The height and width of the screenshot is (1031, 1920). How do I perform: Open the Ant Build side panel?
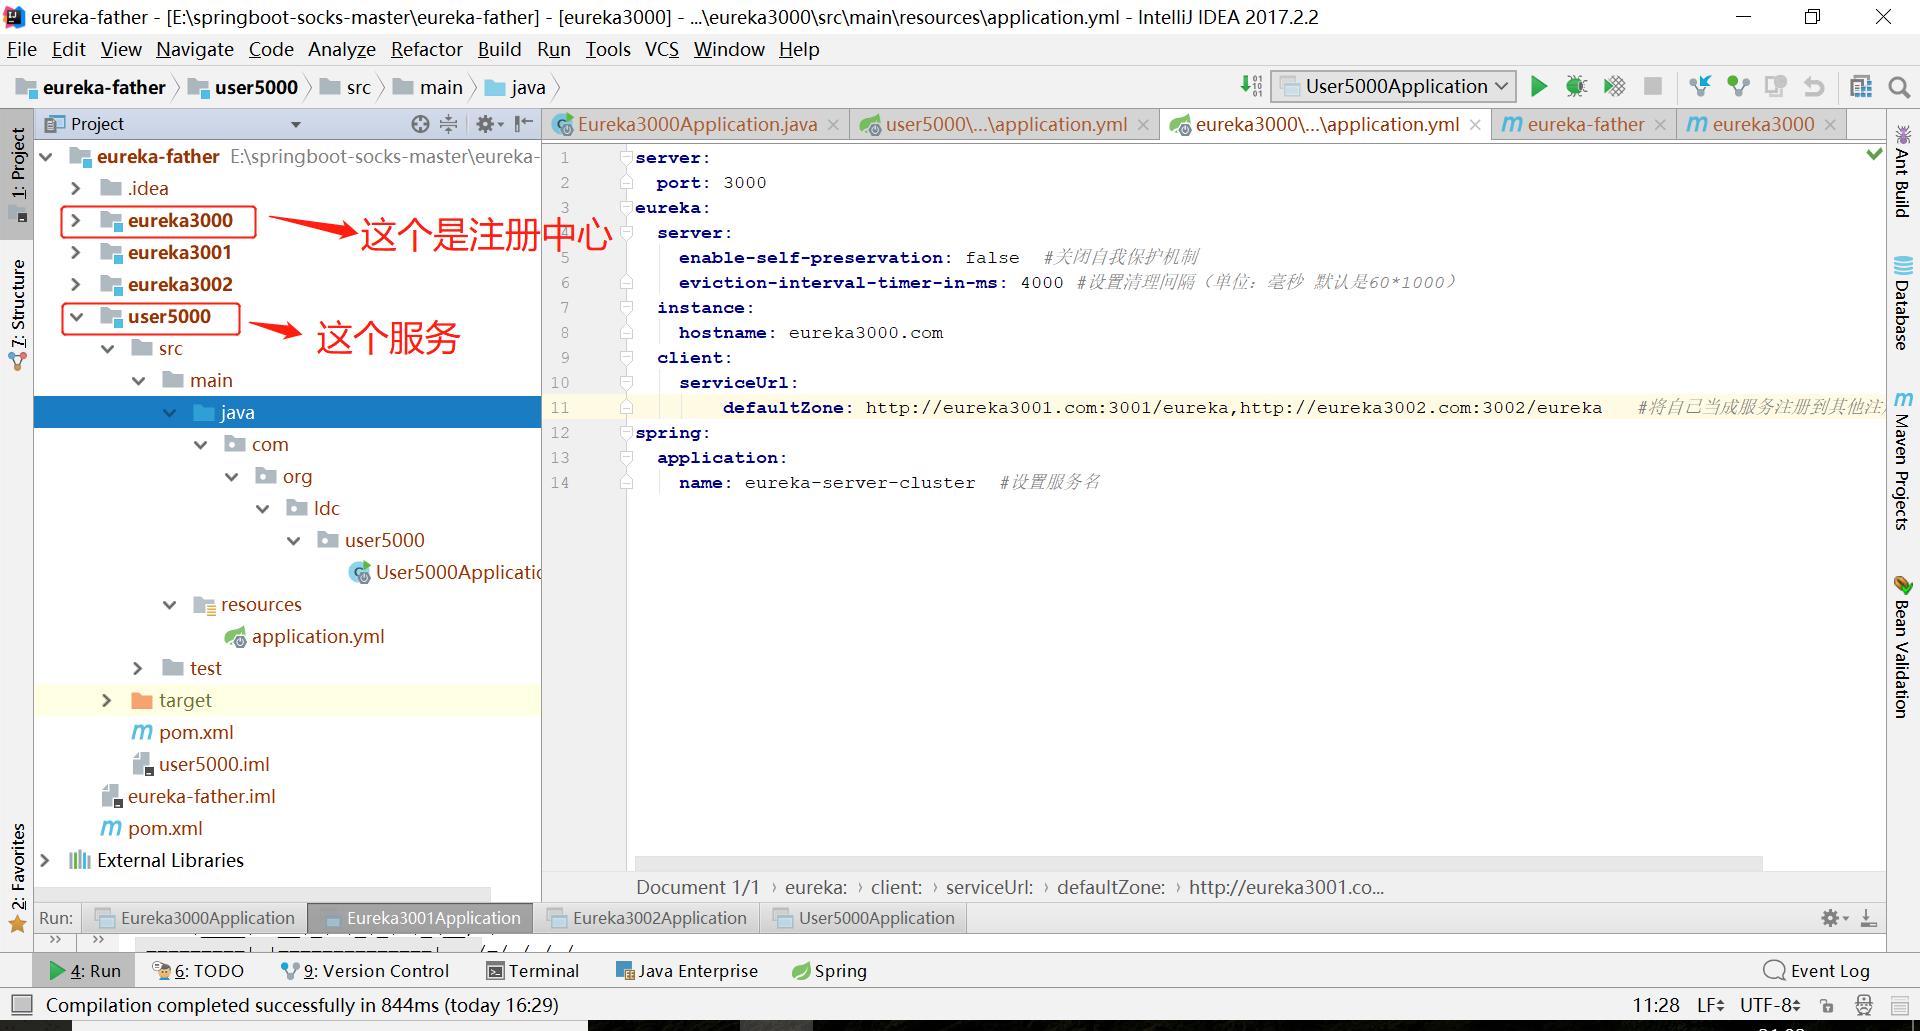click(1902, 170)
